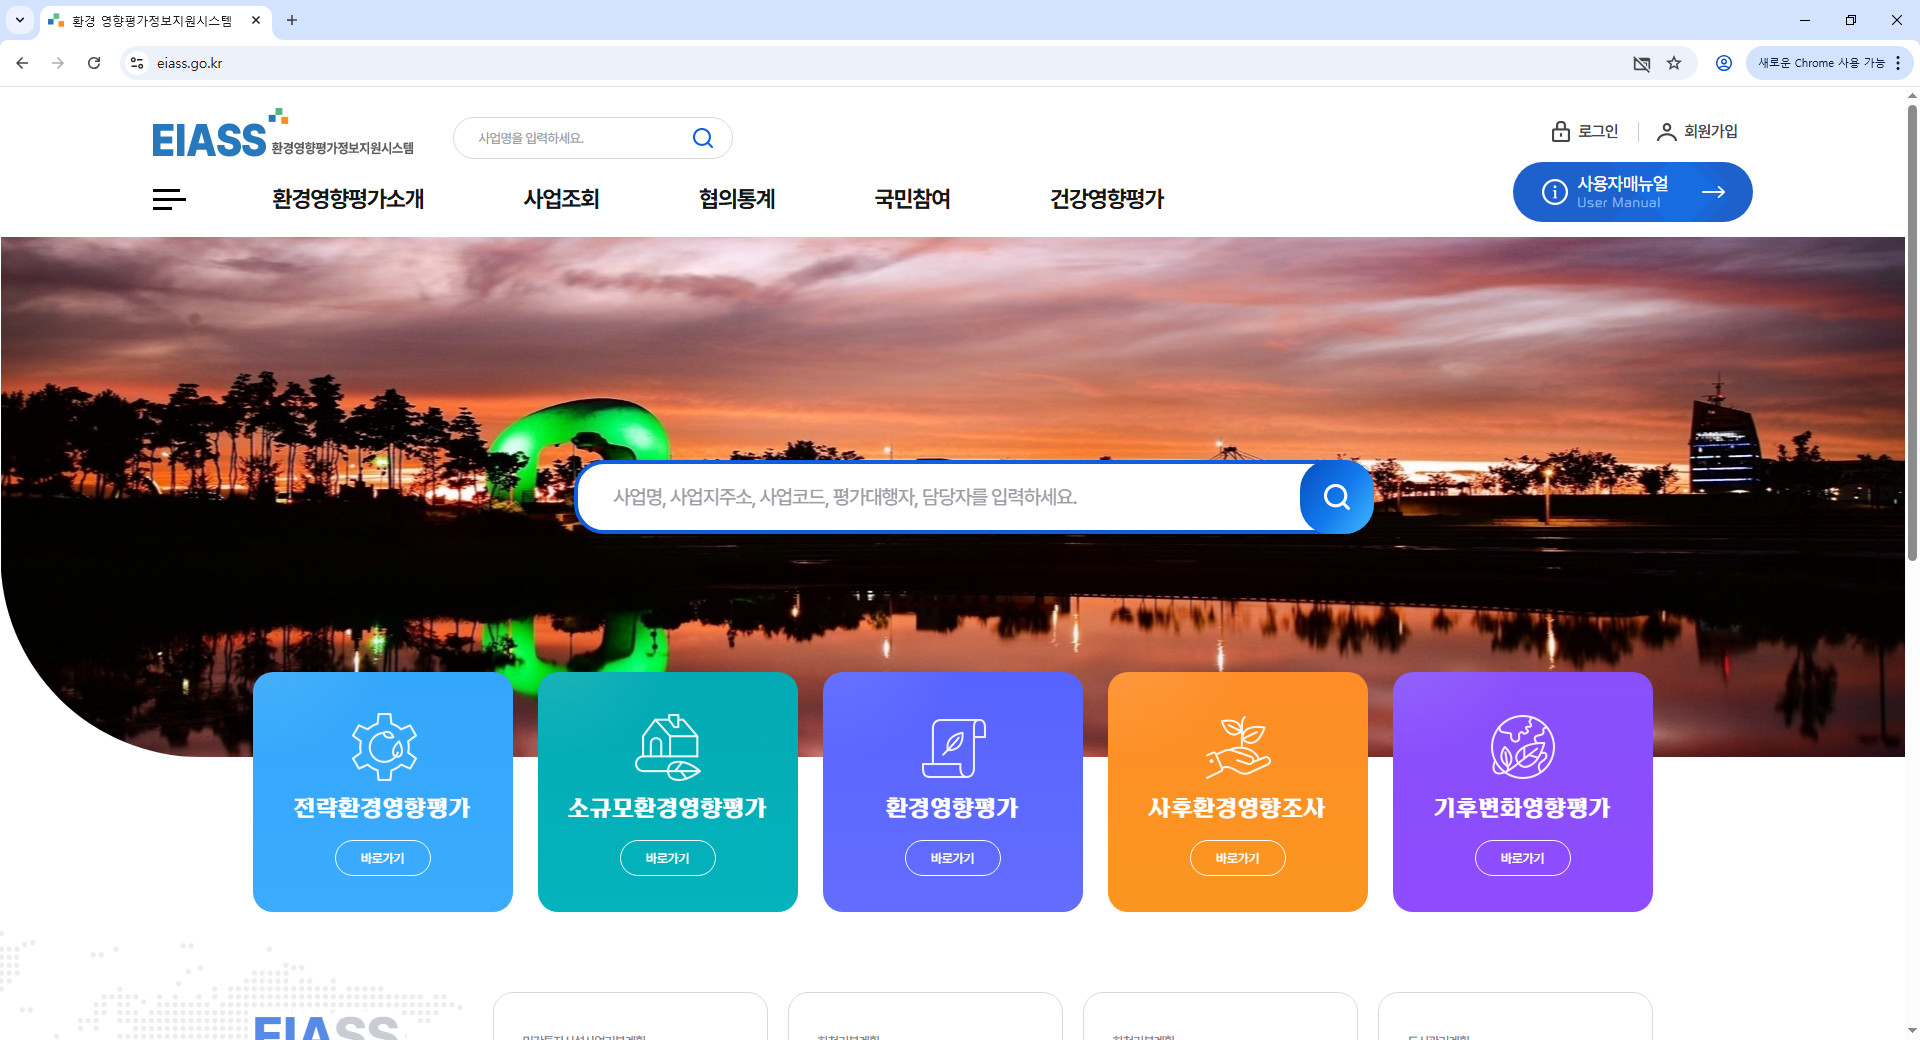Open the hamburger menu icon beside 환경영향평가소개
The image size is (1920, 1040).
click(169, 199)
